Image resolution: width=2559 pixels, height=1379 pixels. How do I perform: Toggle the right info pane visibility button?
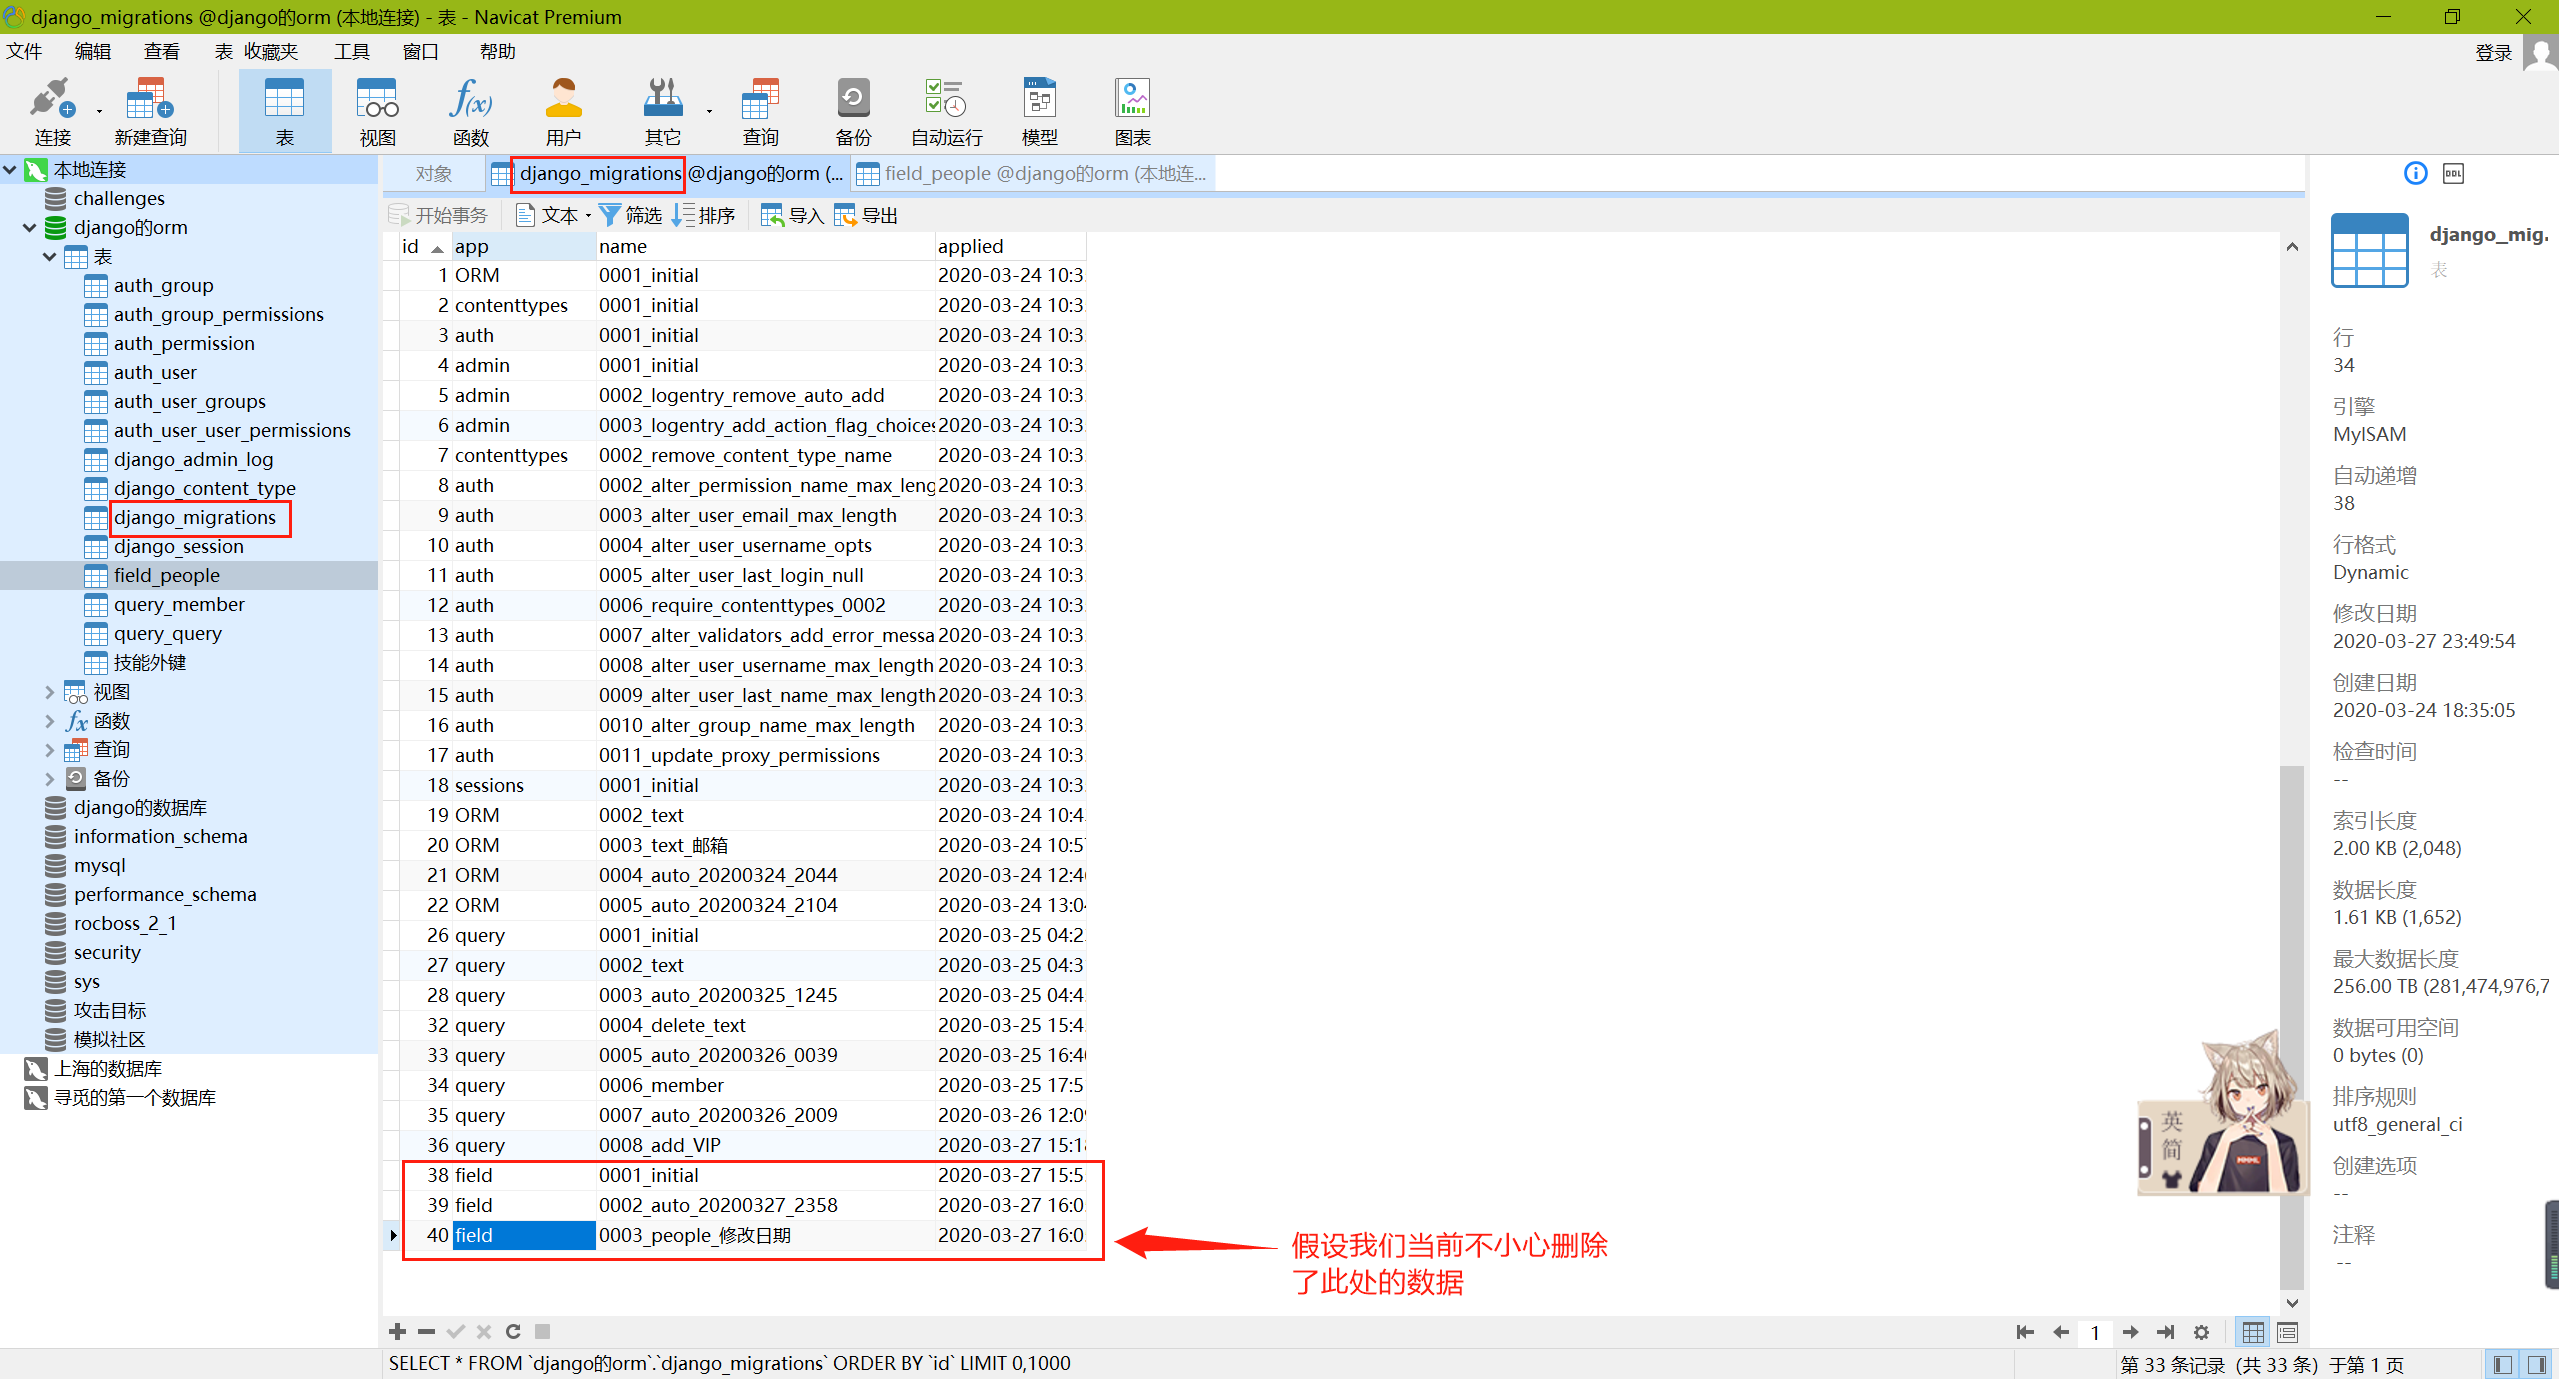[2537, 1364]
